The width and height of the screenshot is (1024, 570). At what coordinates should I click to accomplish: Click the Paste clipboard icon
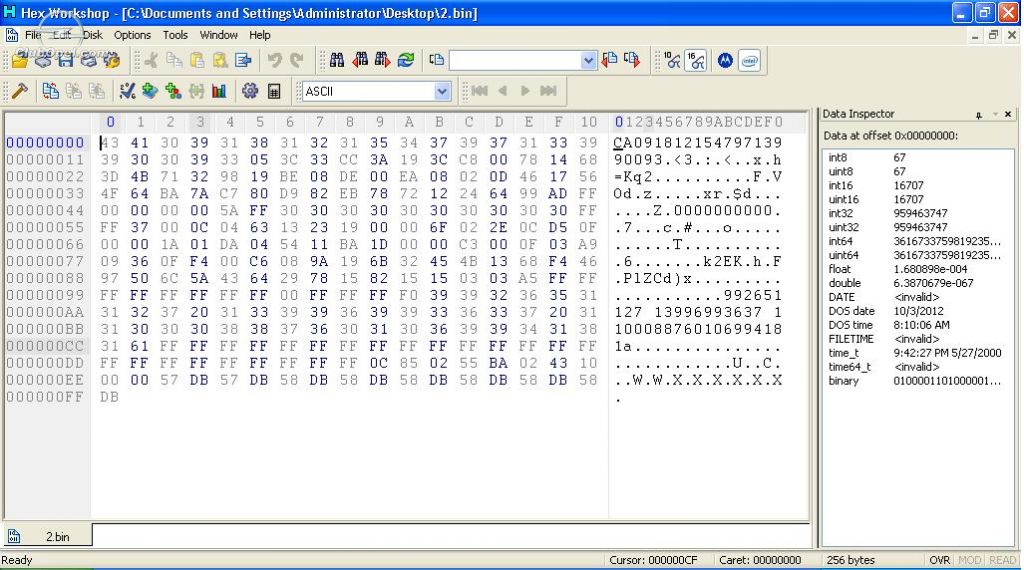tap(197, 60)
